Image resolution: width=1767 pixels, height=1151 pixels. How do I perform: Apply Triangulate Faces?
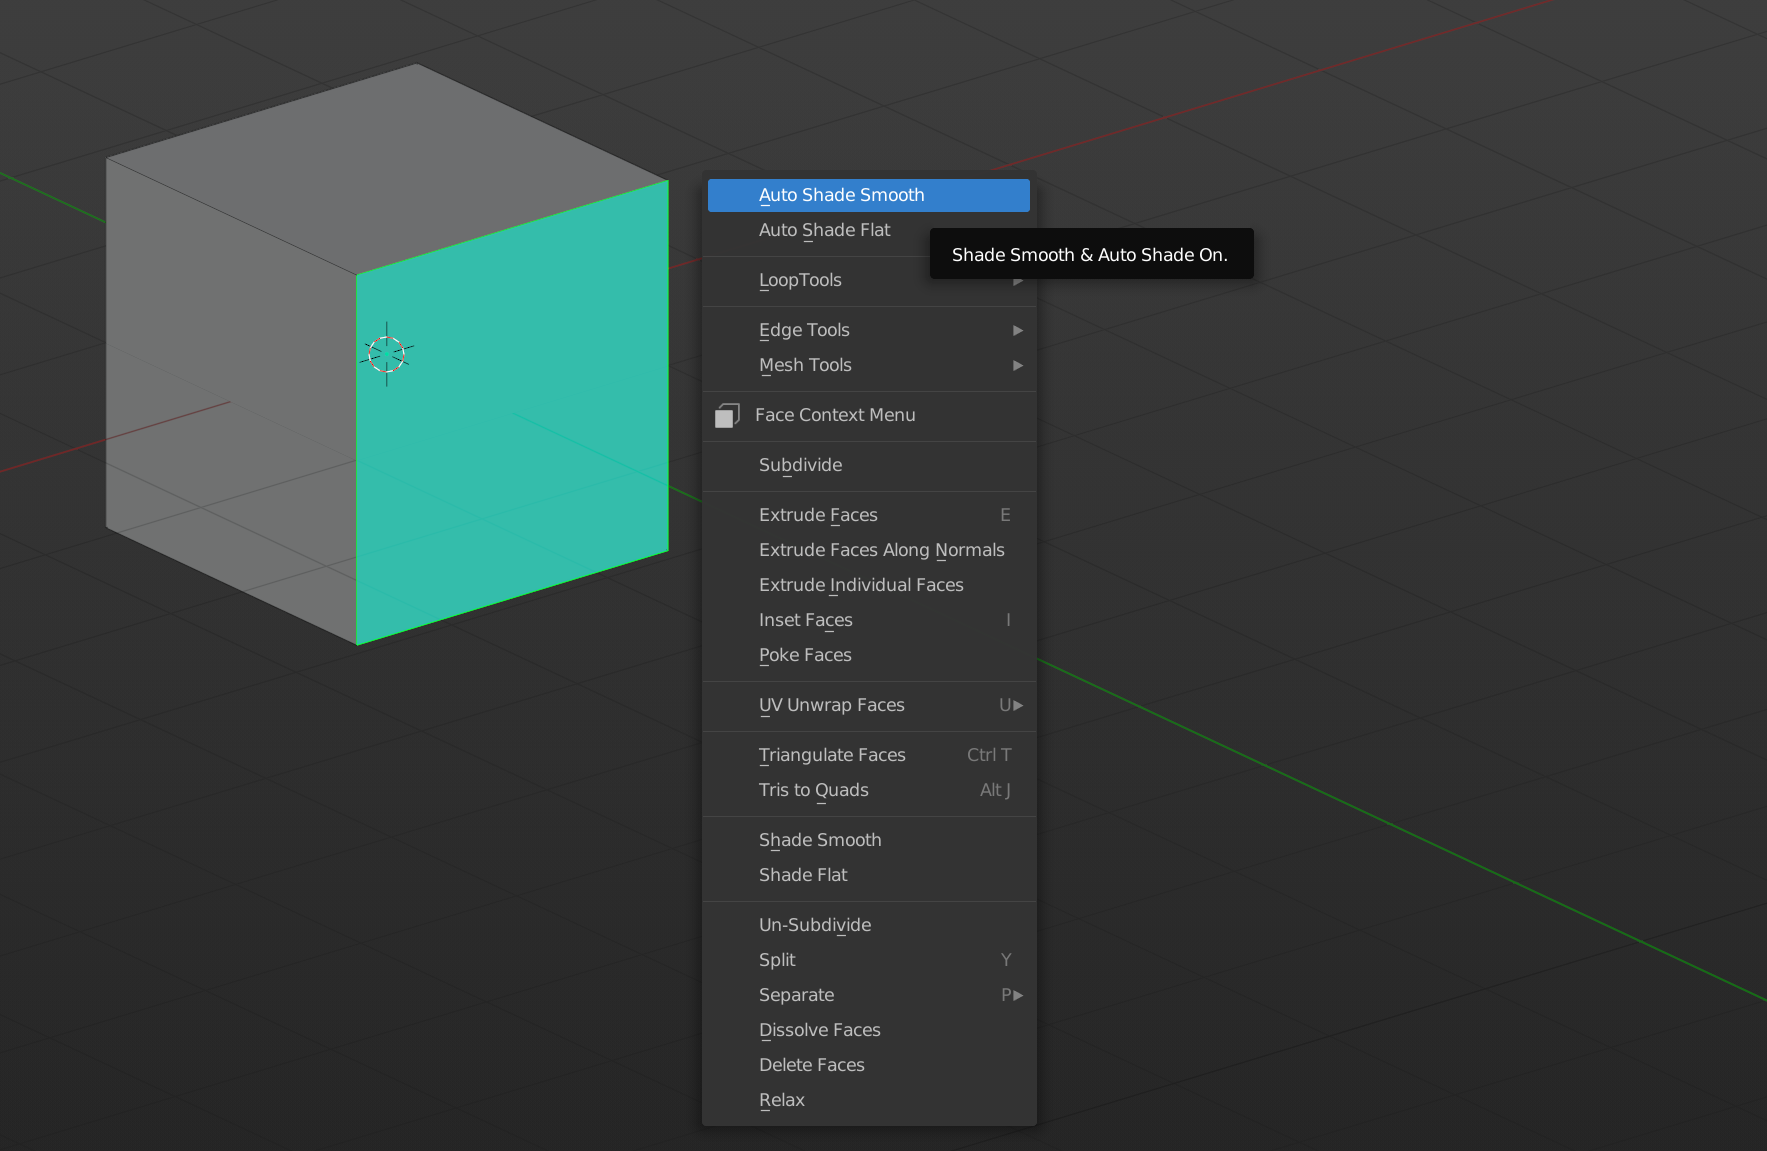(x=868, y=755)
